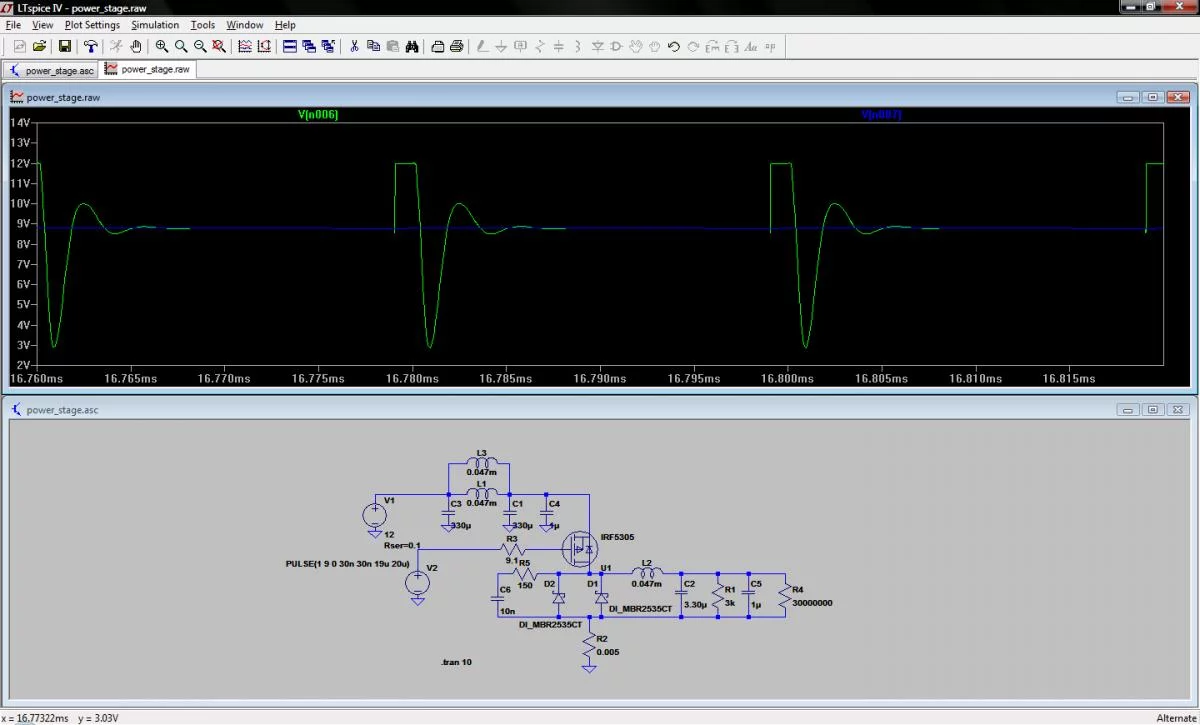Open the Simulation menu
This screenshot has height=725, width=1200.
point(155,24)
